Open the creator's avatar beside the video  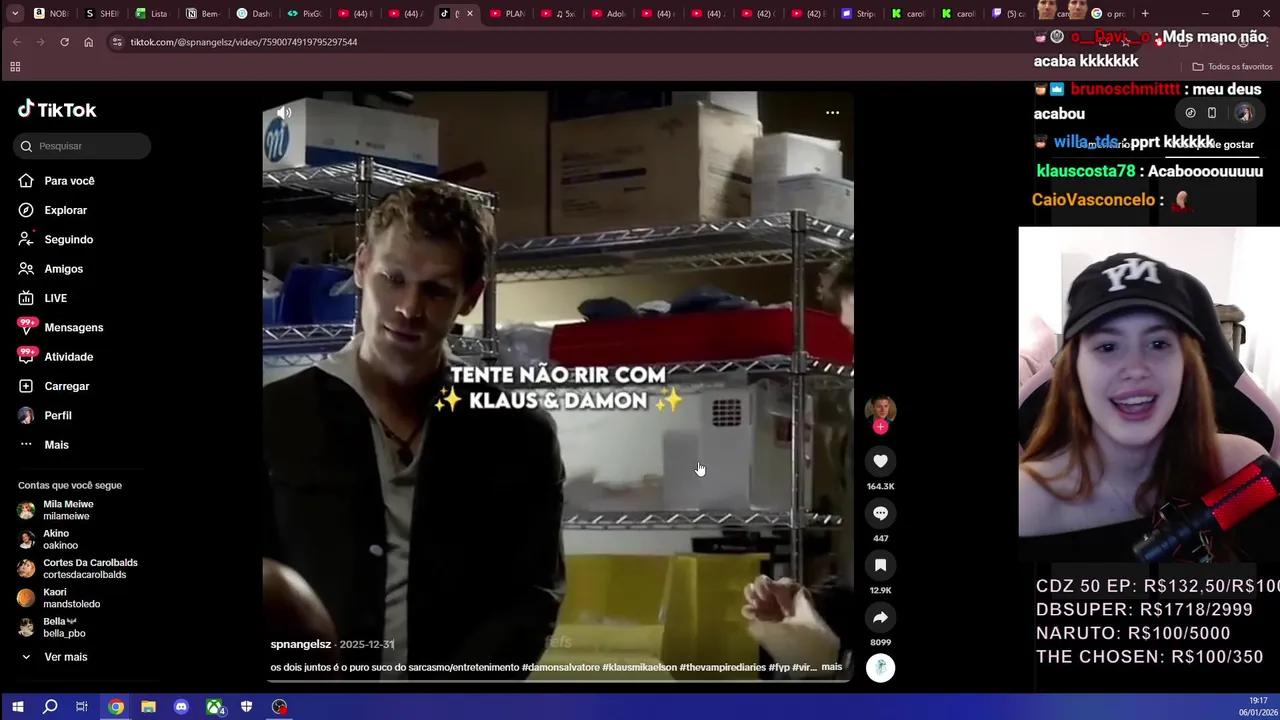click(x=880, y=408)
